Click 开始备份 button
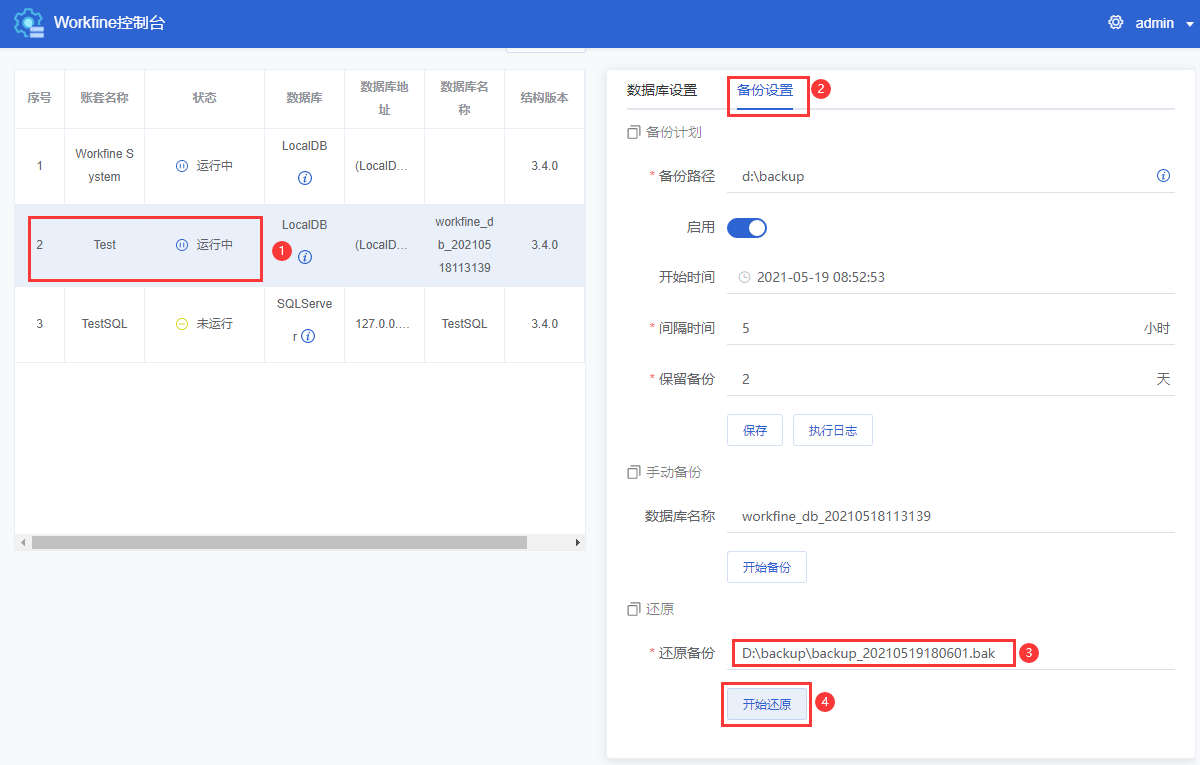The height and width of the screenshot is (765, 1200). pos(767,567)
